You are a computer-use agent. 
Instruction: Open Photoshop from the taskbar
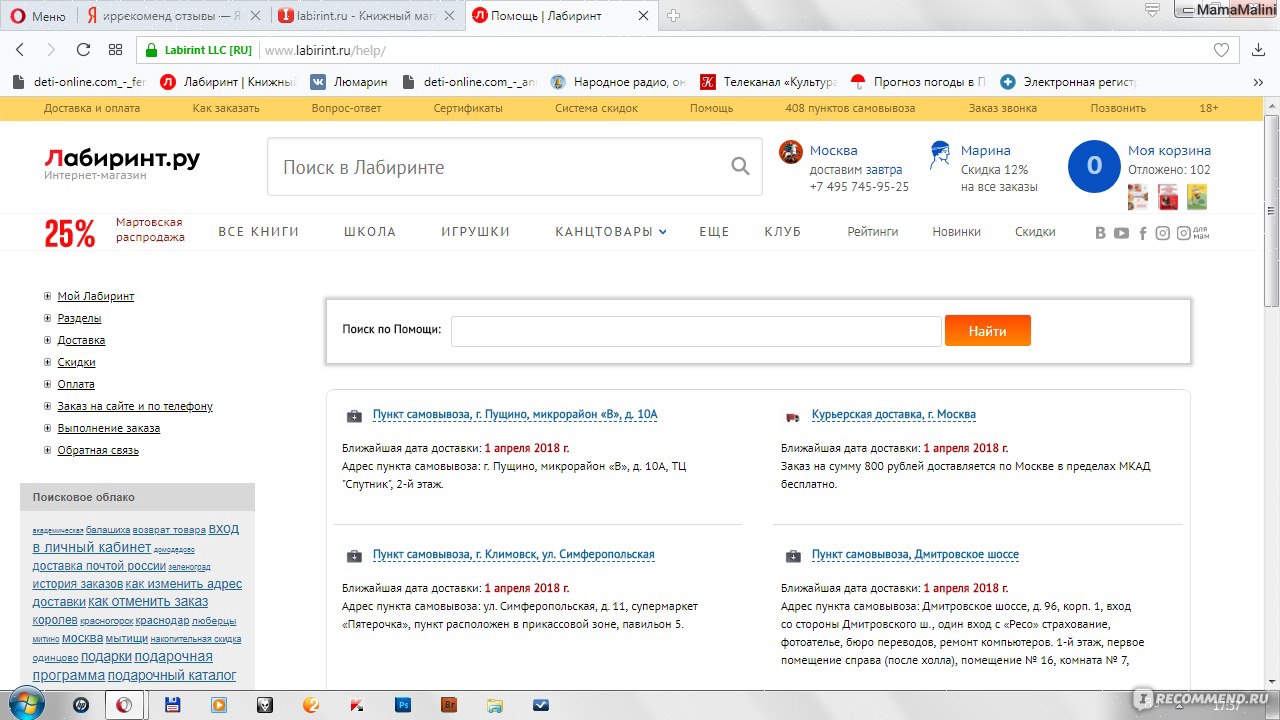coord(403,704)
